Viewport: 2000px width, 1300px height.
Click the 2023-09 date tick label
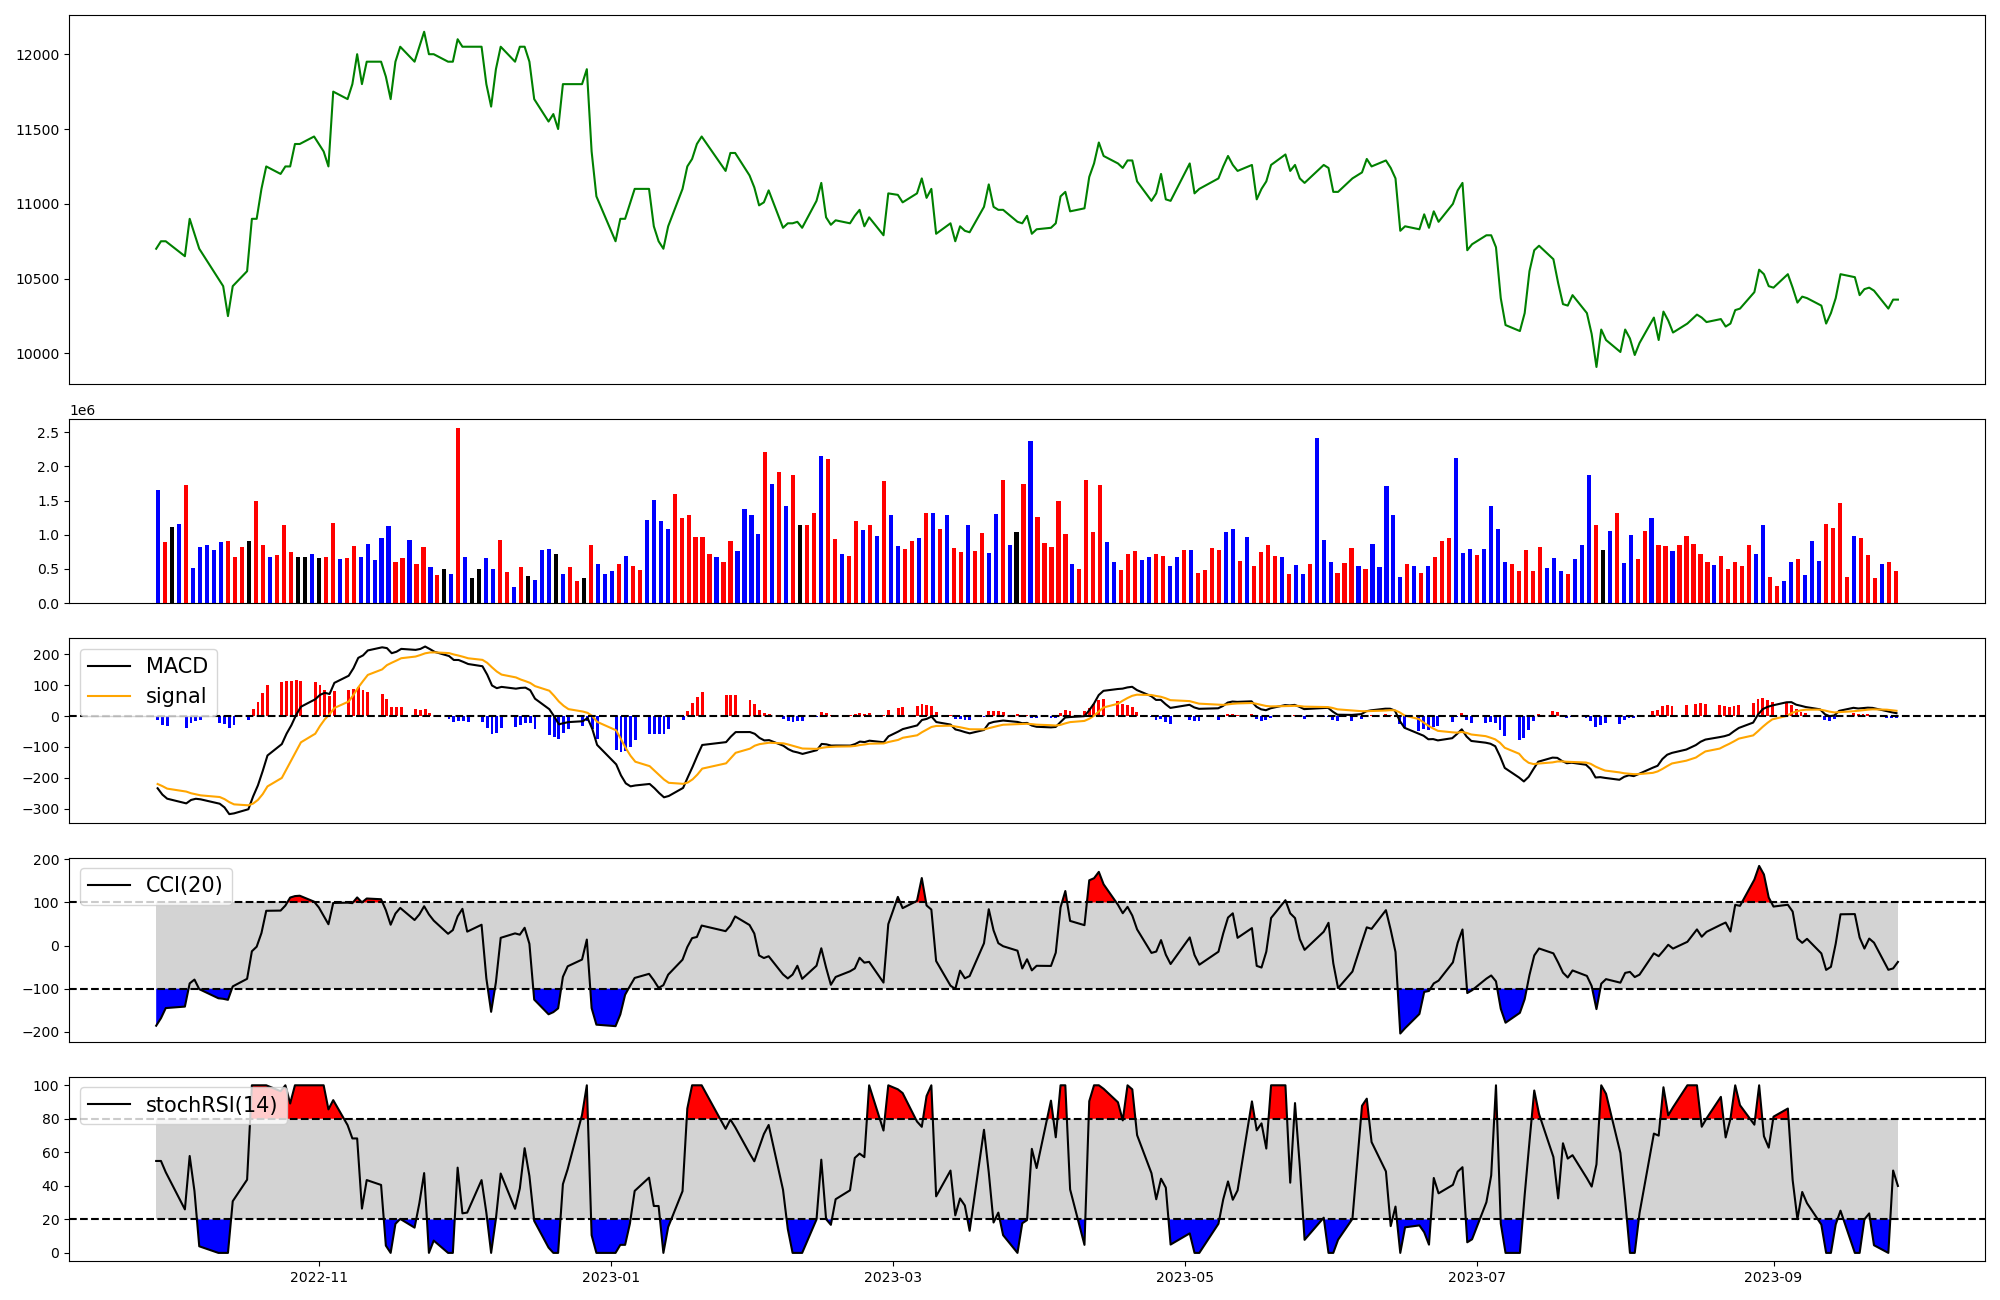click(1773, 1277)
